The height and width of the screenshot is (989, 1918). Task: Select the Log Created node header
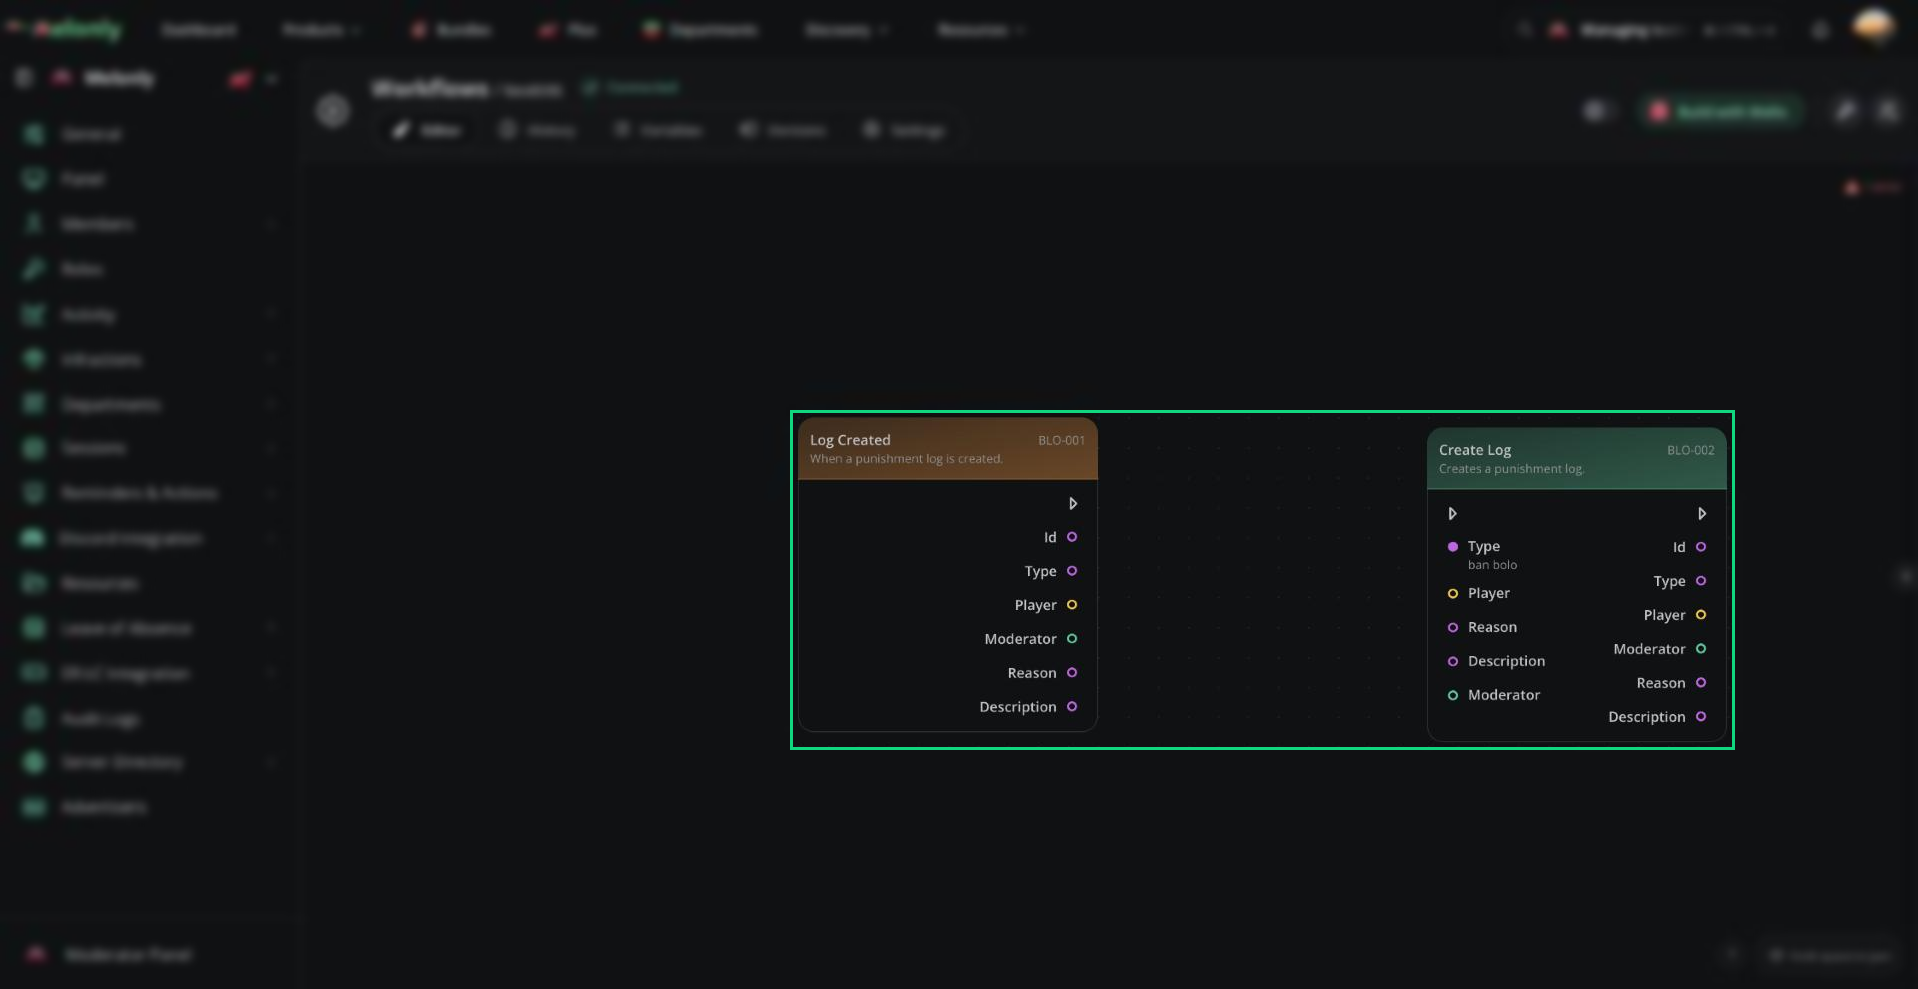(x=948, y=449)
